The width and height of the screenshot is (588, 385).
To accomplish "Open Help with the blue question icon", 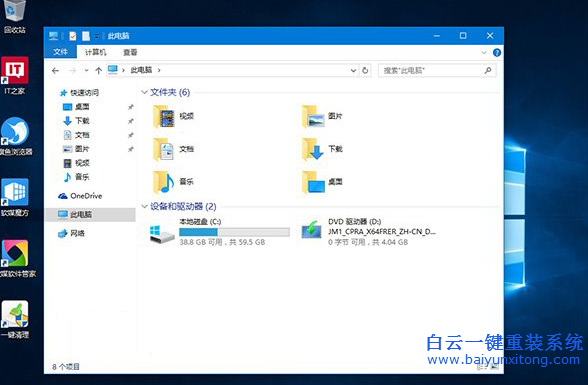I will click(x=497, y=53).
